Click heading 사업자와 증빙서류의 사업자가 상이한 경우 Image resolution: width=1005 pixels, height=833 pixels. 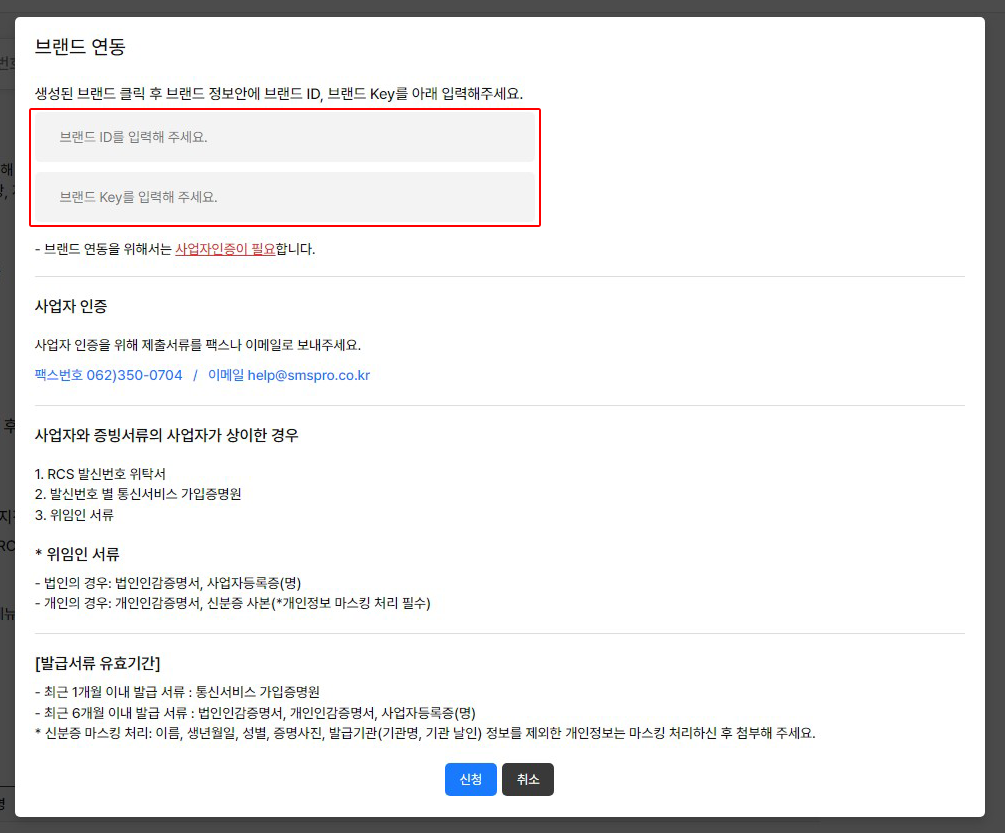point(167,435)
